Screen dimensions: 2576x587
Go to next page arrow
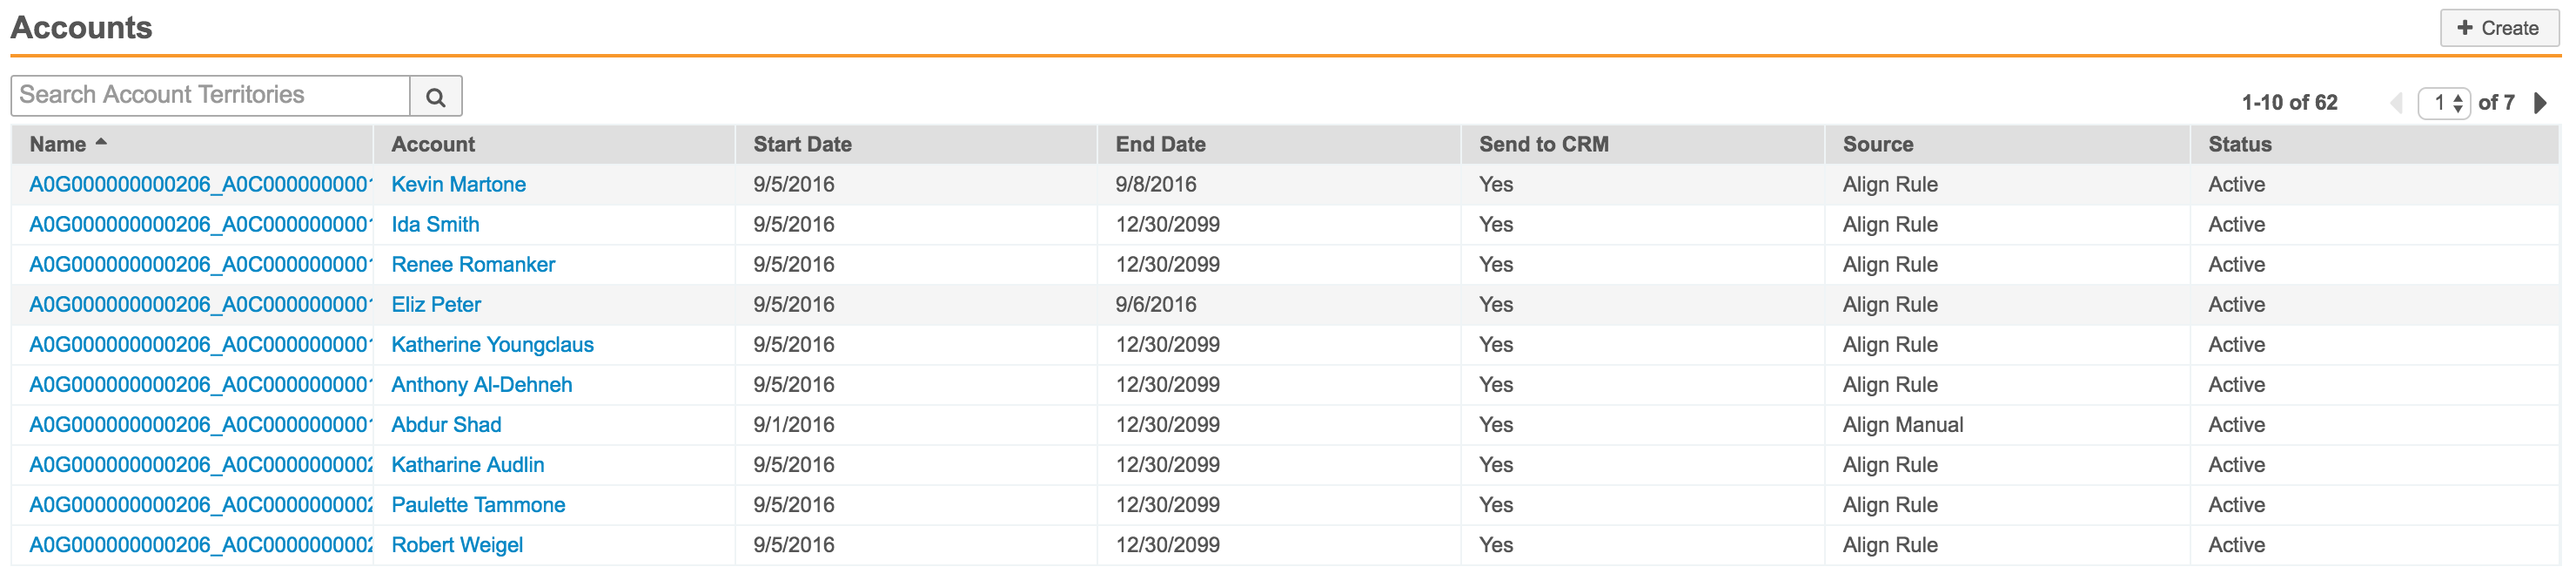(2540, 103)
